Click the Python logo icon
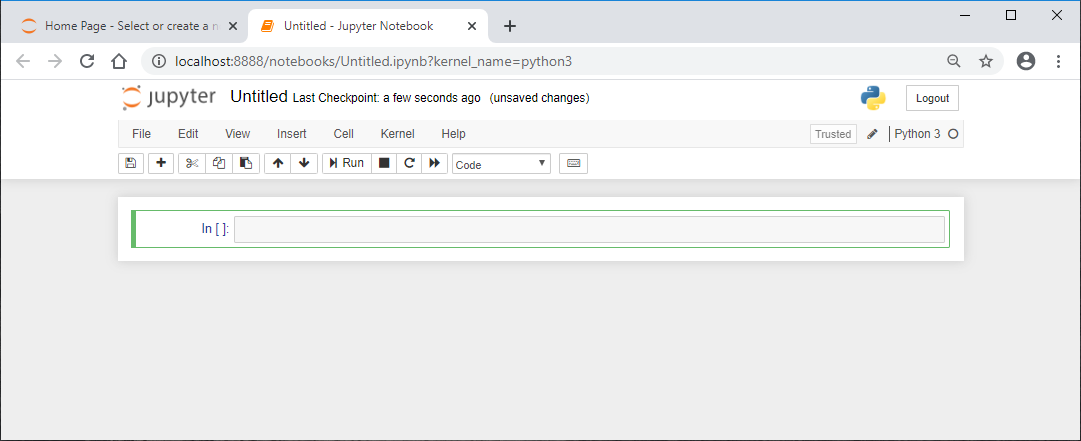 tap(873, 98)
